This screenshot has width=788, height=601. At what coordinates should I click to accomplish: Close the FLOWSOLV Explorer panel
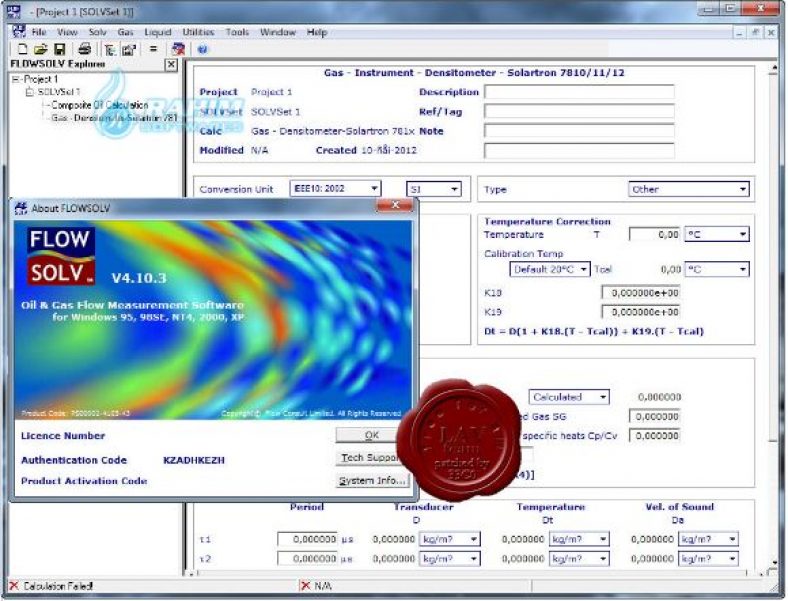tap(171, 65)
